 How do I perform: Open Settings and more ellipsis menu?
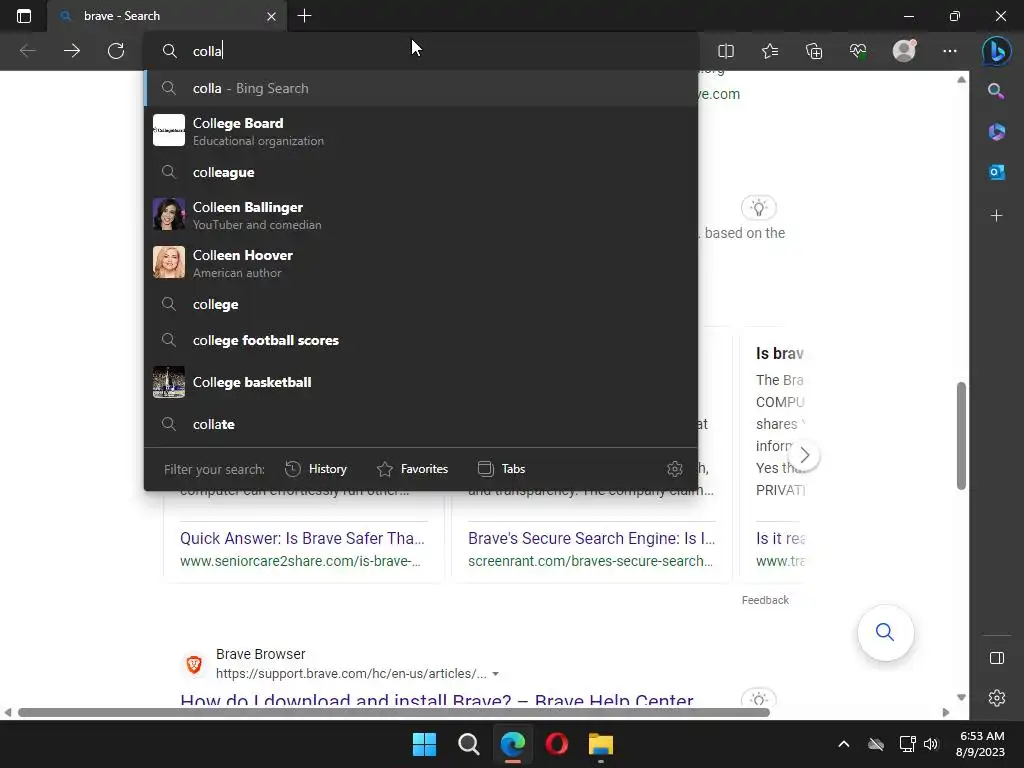tap(950, 51)
